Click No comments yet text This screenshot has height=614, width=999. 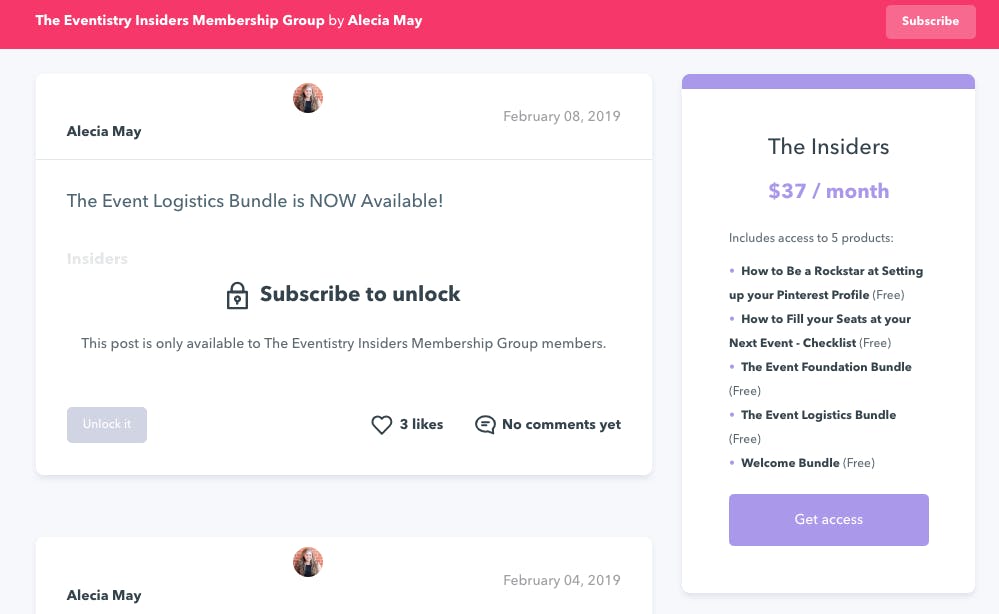coord(561,424)
